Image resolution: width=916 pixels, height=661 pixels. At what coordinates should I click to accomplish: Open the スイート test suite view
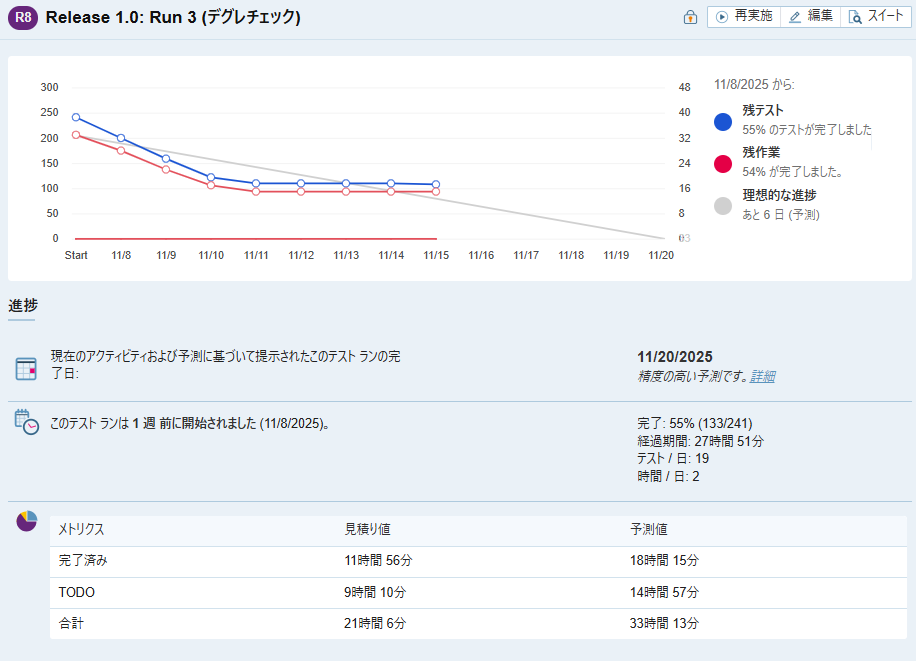(x=876, y=17)
